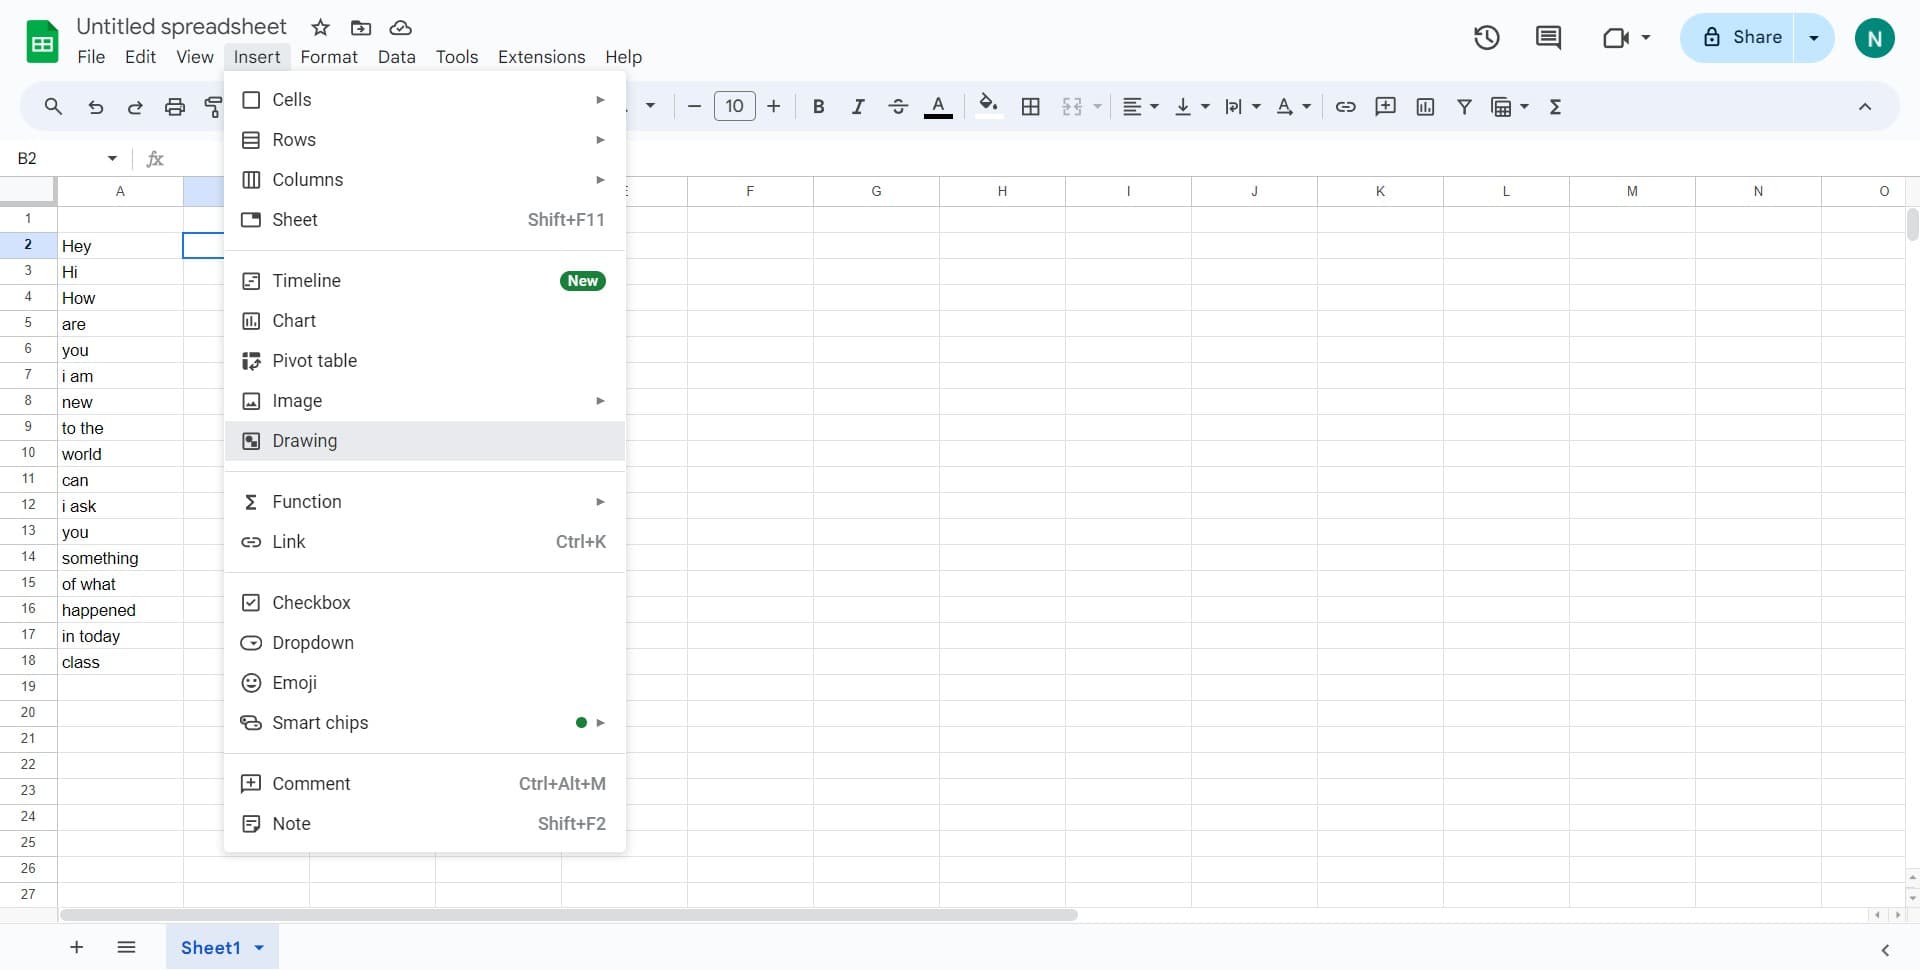
Task: Insert a link using the toolbar icon
Action: coord(1345,106)
